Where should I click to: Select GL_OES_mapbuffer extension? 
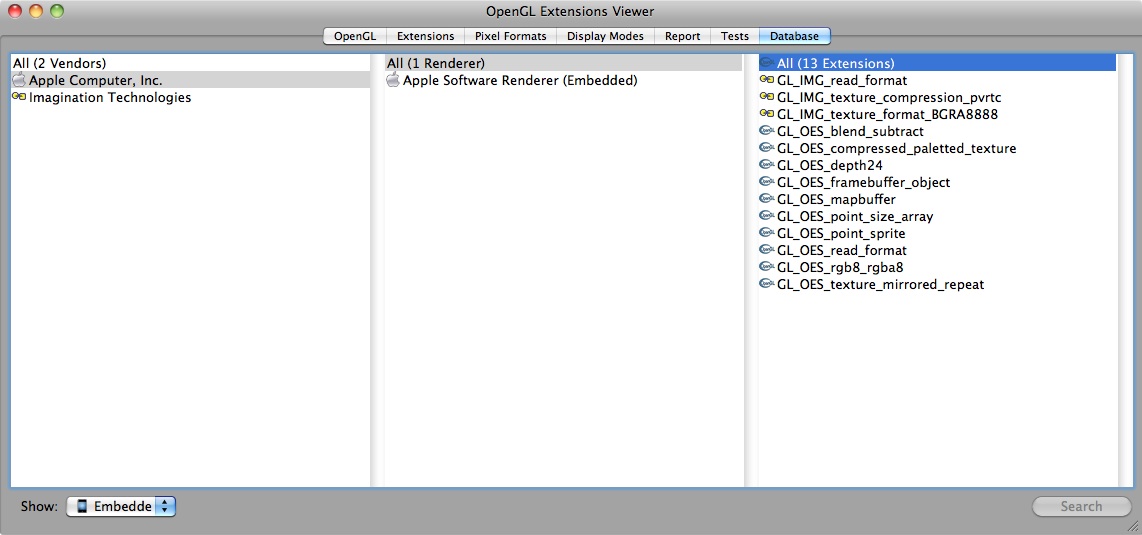[937, 199]
